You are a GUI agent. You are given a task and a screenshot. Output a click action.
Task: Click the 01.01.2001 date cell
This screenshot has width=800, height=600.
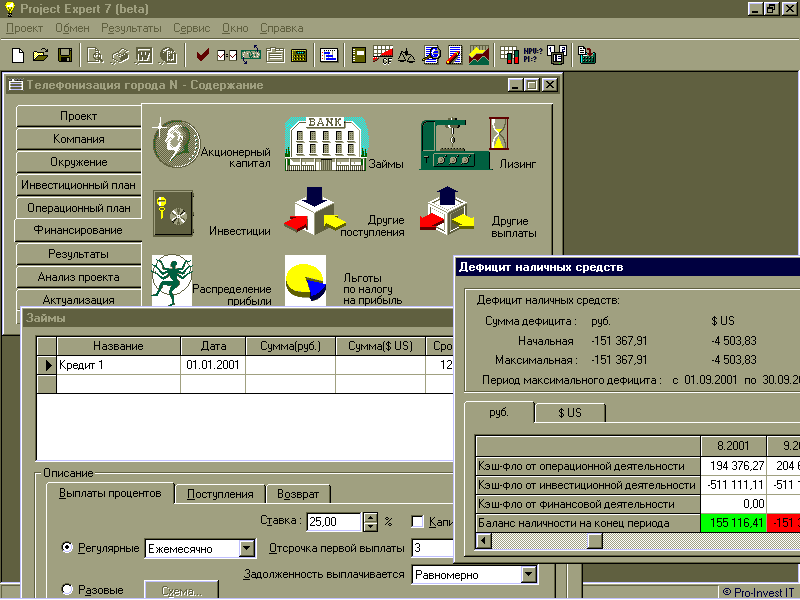pos(213,365)
